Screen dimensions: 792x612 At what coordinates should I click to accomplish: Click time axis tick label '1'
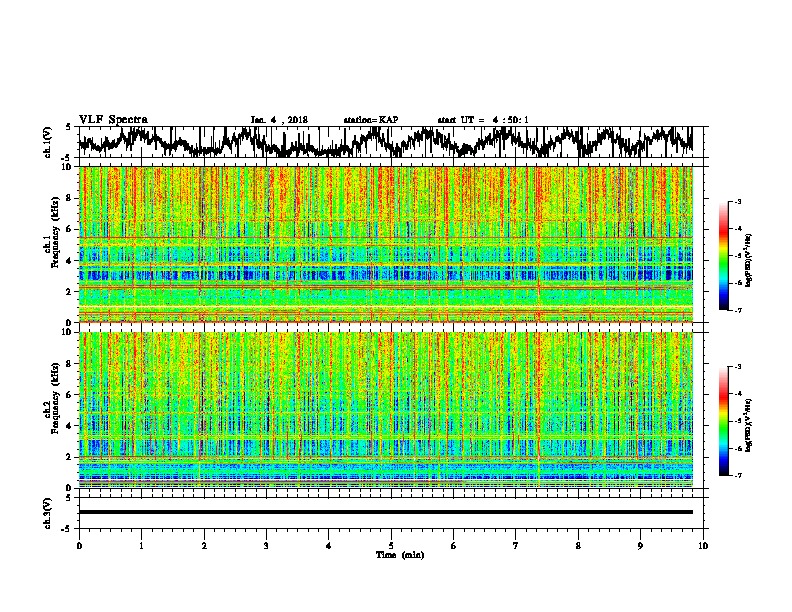point(141,546)
